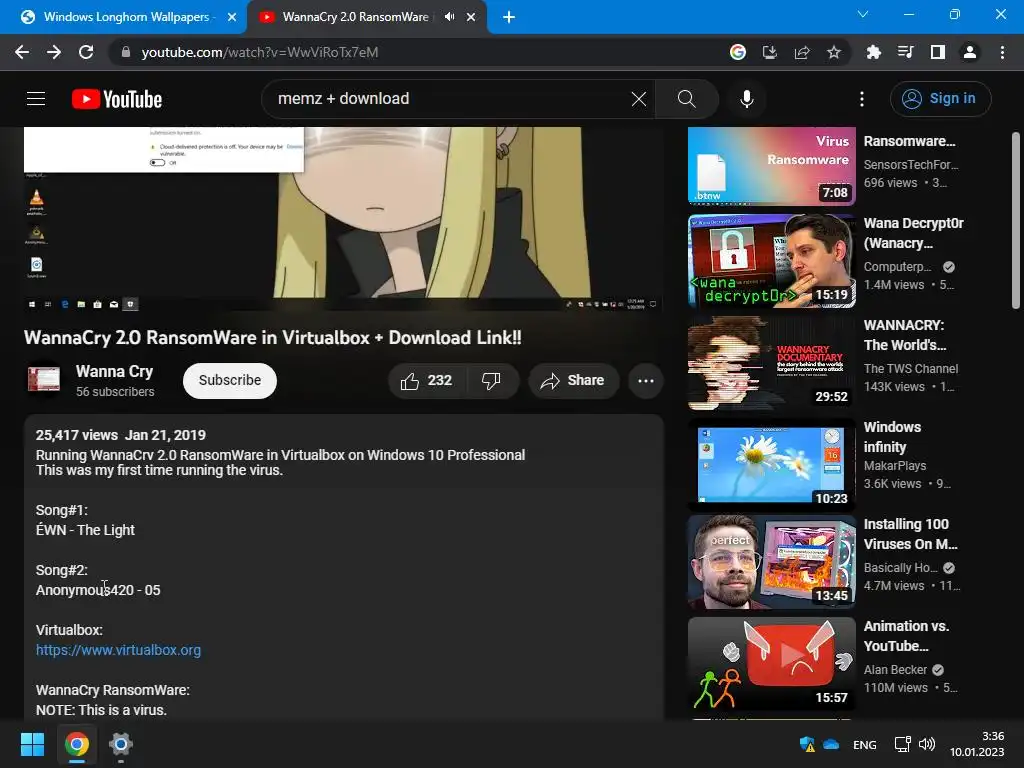
Task: Select the 'Anonymous420 - 05' line
Action: [98, 590]
